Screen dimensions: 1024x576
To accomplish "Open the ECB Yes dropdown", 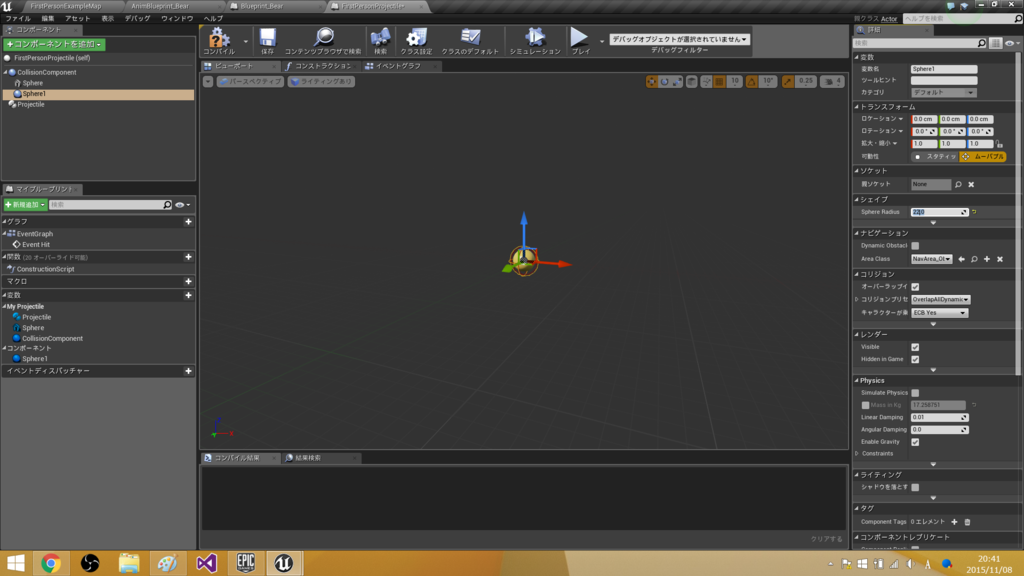I will click(x=939, y=313).
